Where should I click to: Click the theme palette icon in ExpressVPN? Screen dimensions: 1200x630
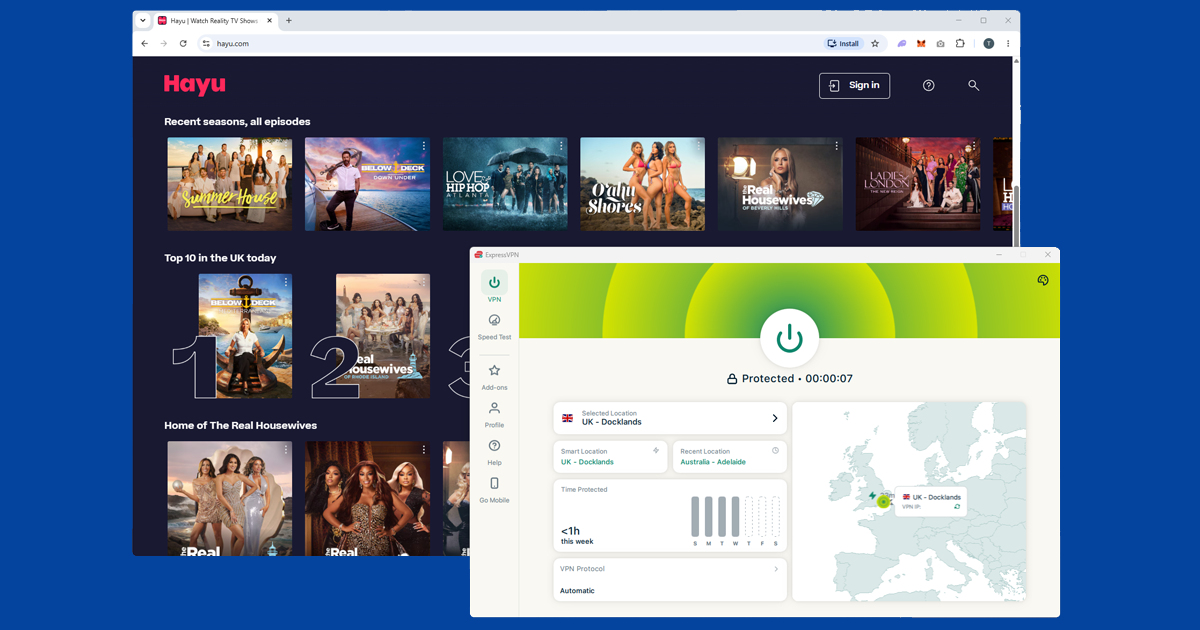click(x=1042, y=281)
